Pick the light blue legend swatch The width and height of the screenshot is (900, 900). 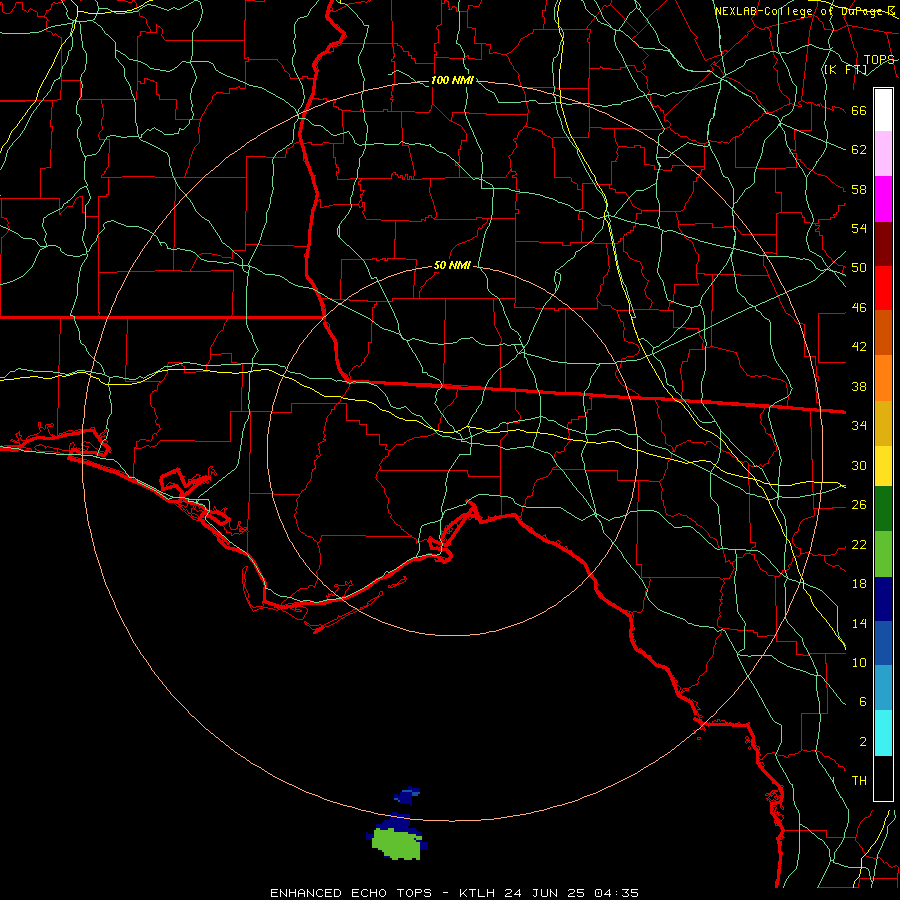click(883, 688)
